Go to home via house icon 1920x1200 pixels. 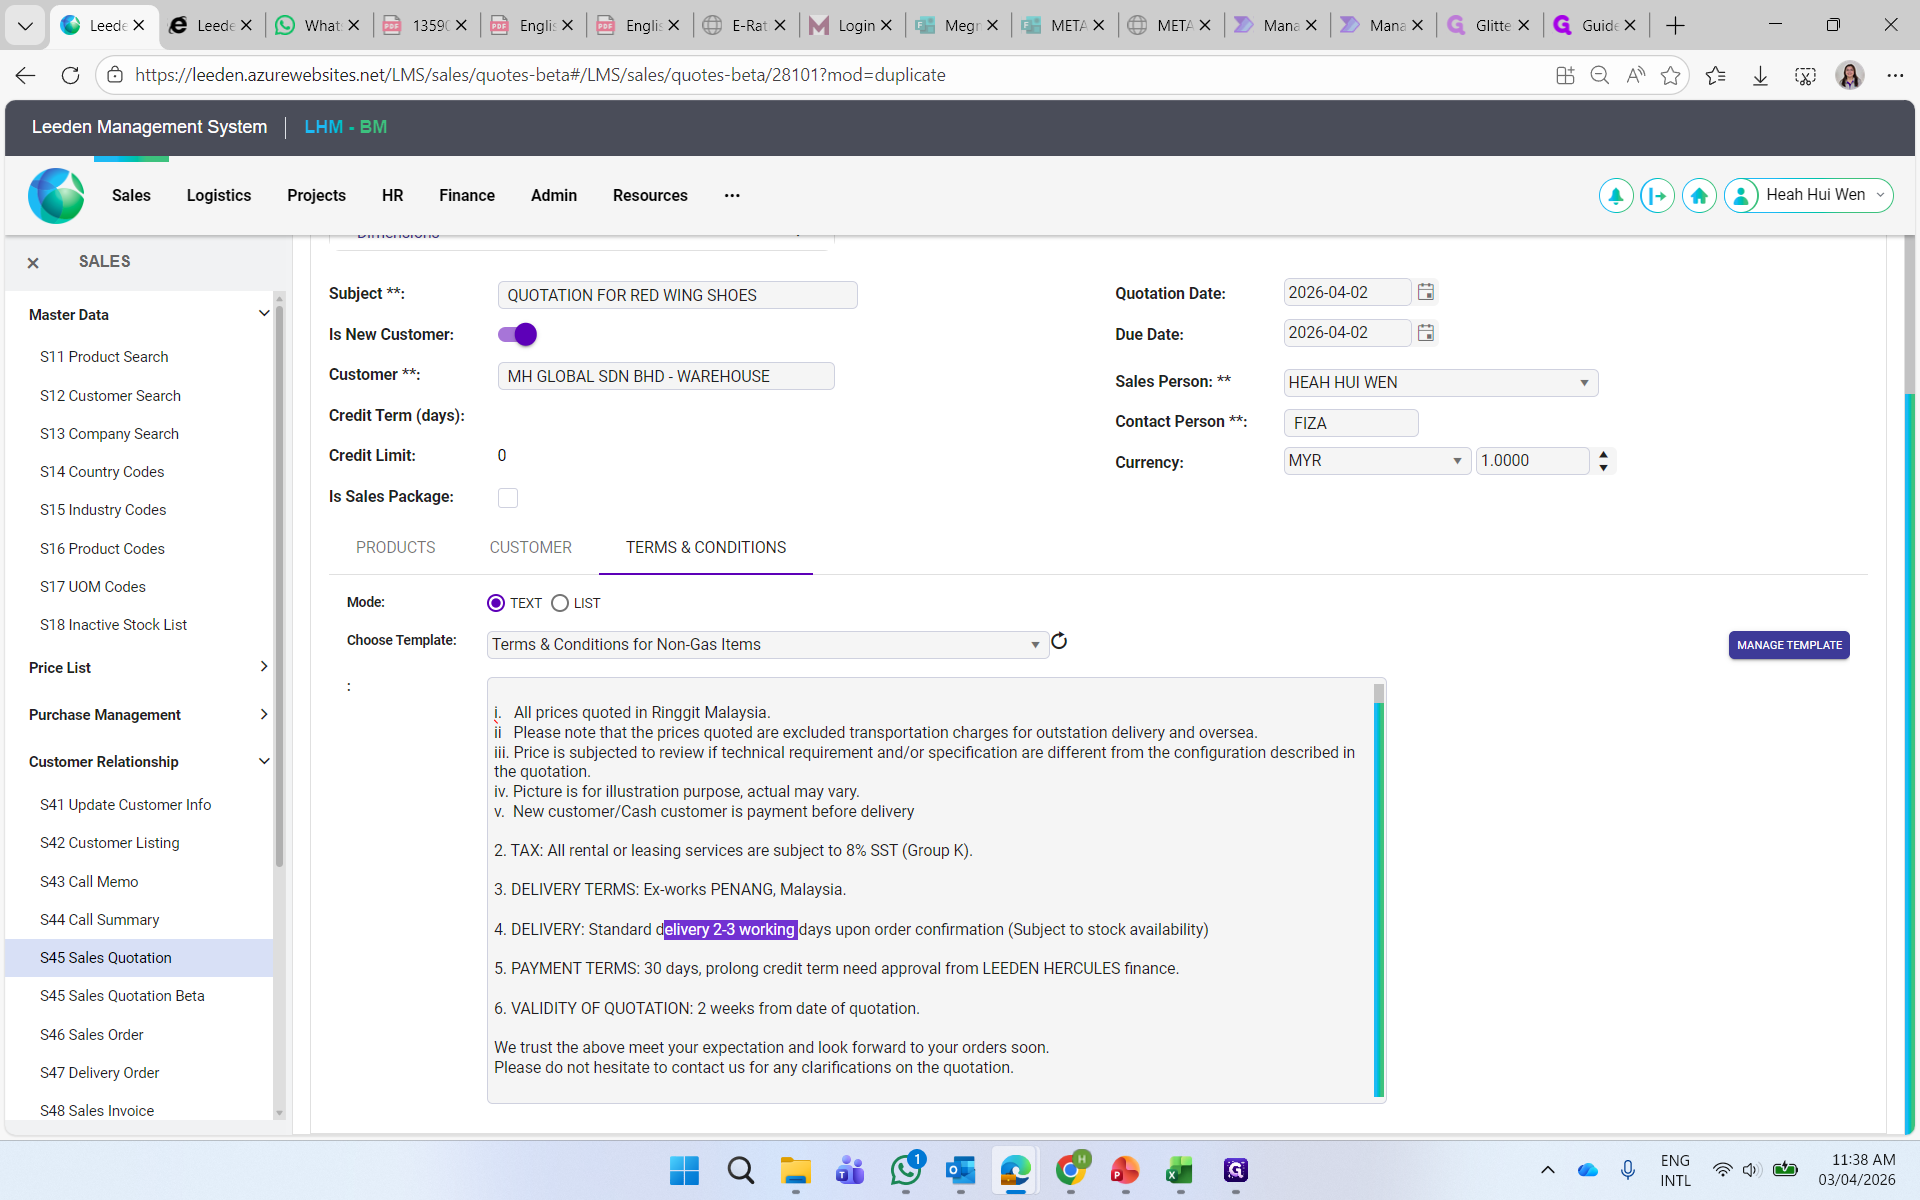(x=1699, y=196)
